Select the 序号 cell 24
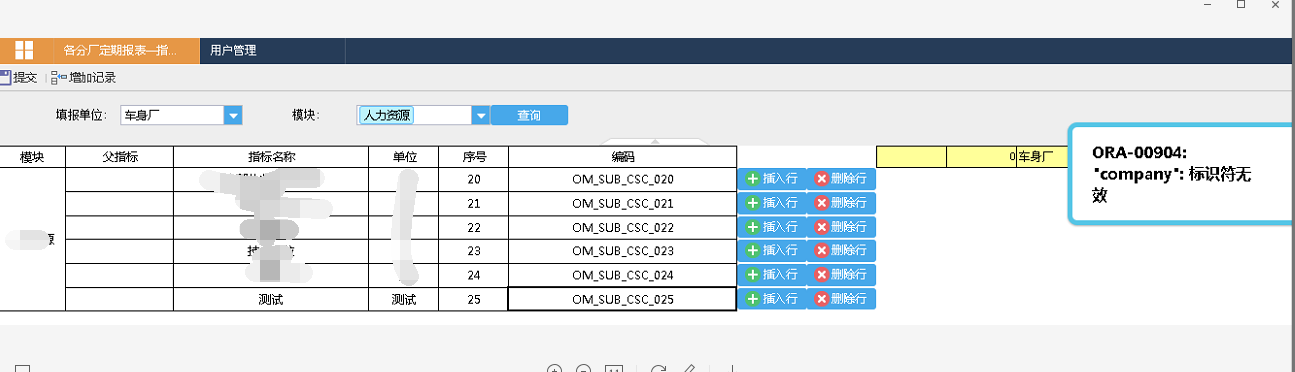Viewport: 1295px width, 372px height. (x=473, y=275)
